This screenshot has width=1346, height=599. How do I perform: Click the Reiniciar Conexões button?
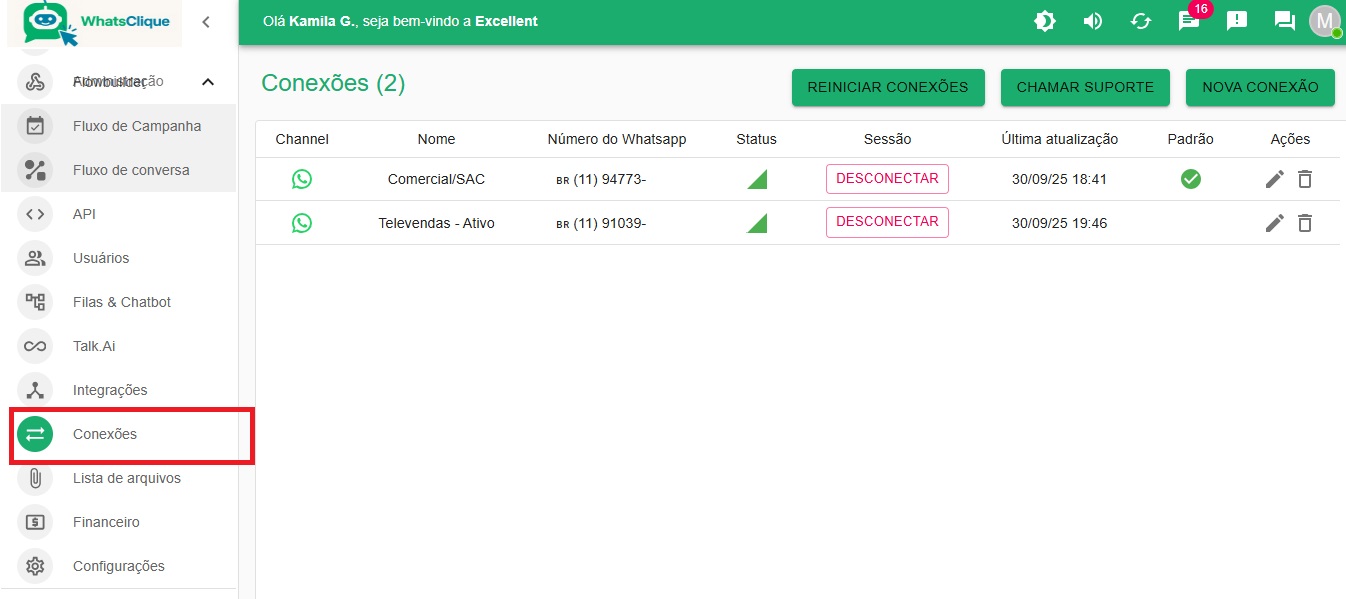[888, 87]
